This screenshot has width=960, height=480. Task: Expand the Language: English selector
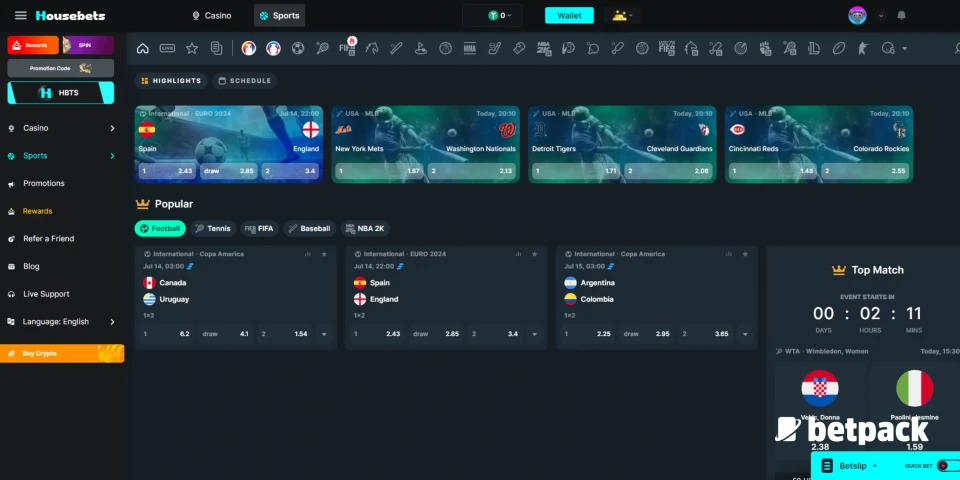click(113, 321)
